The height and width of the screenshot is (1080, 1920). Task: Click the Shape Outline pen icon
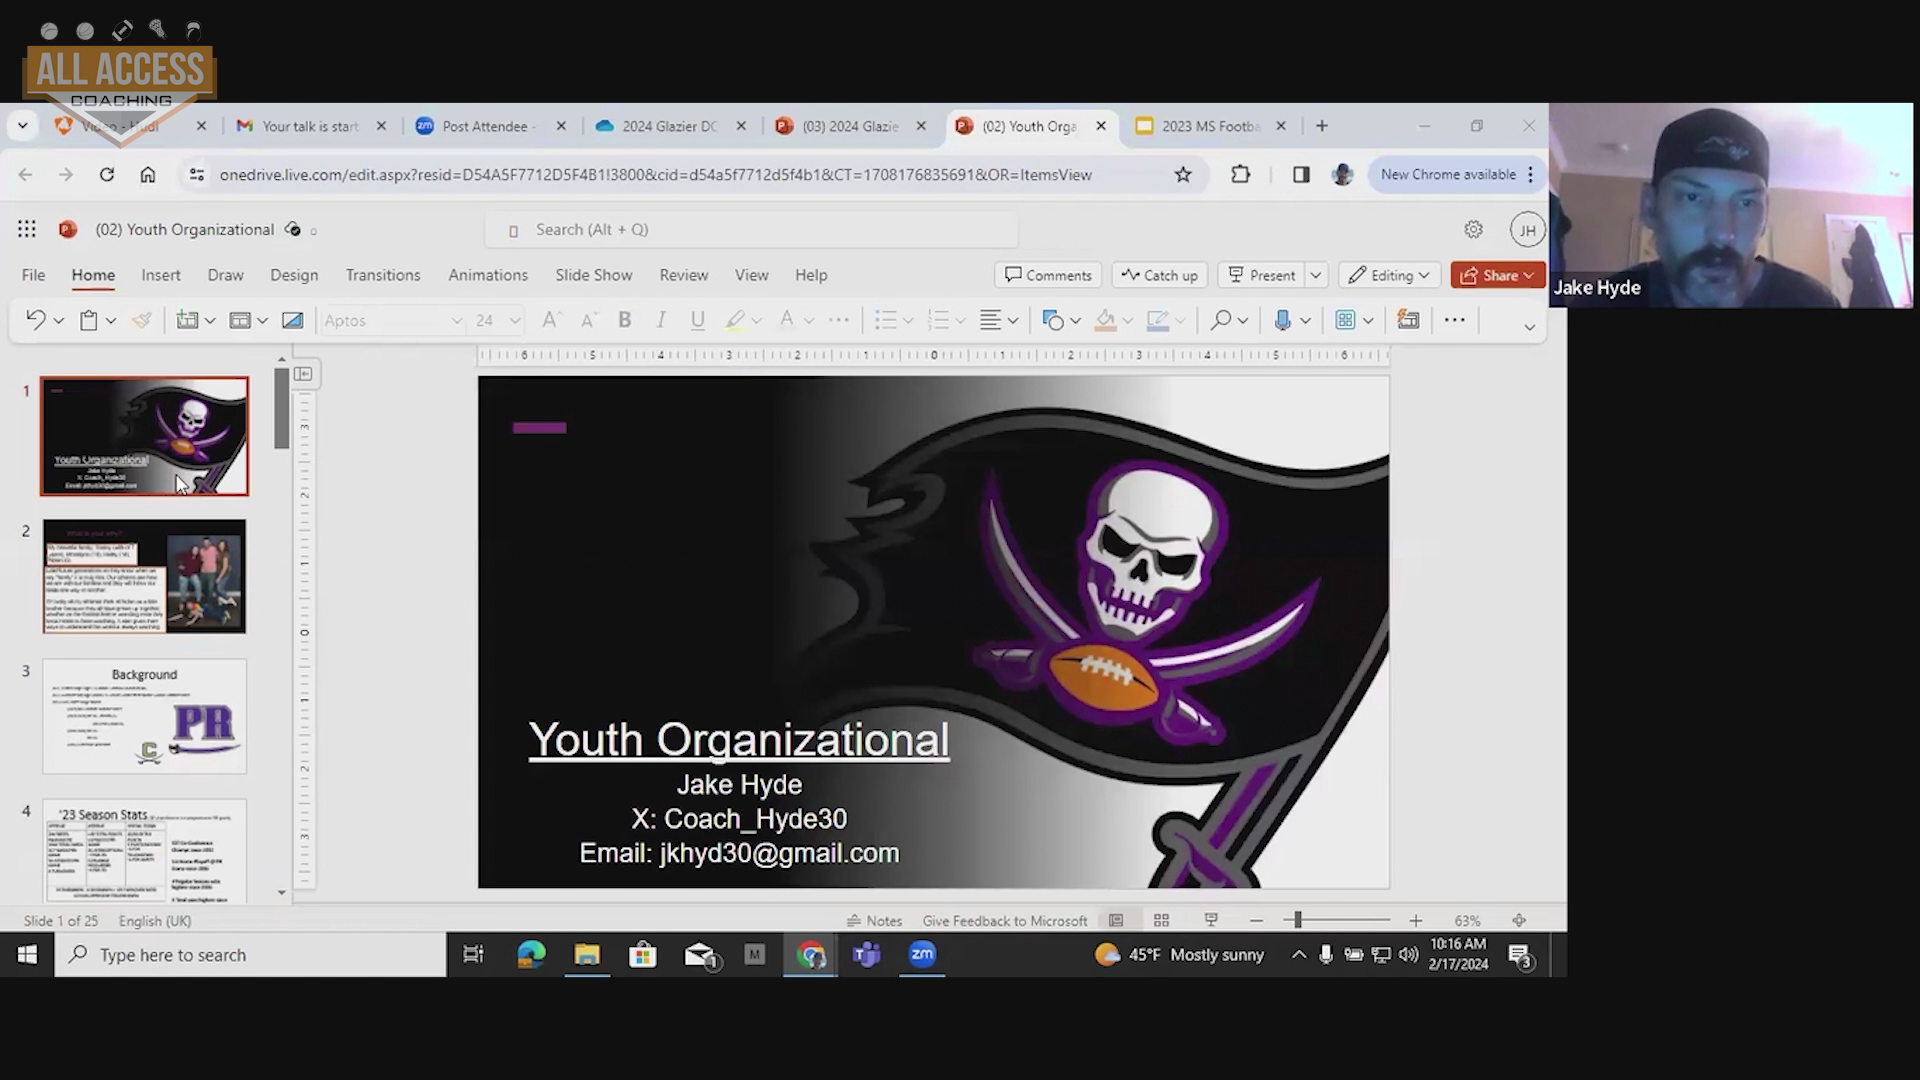pos(1157,320)
